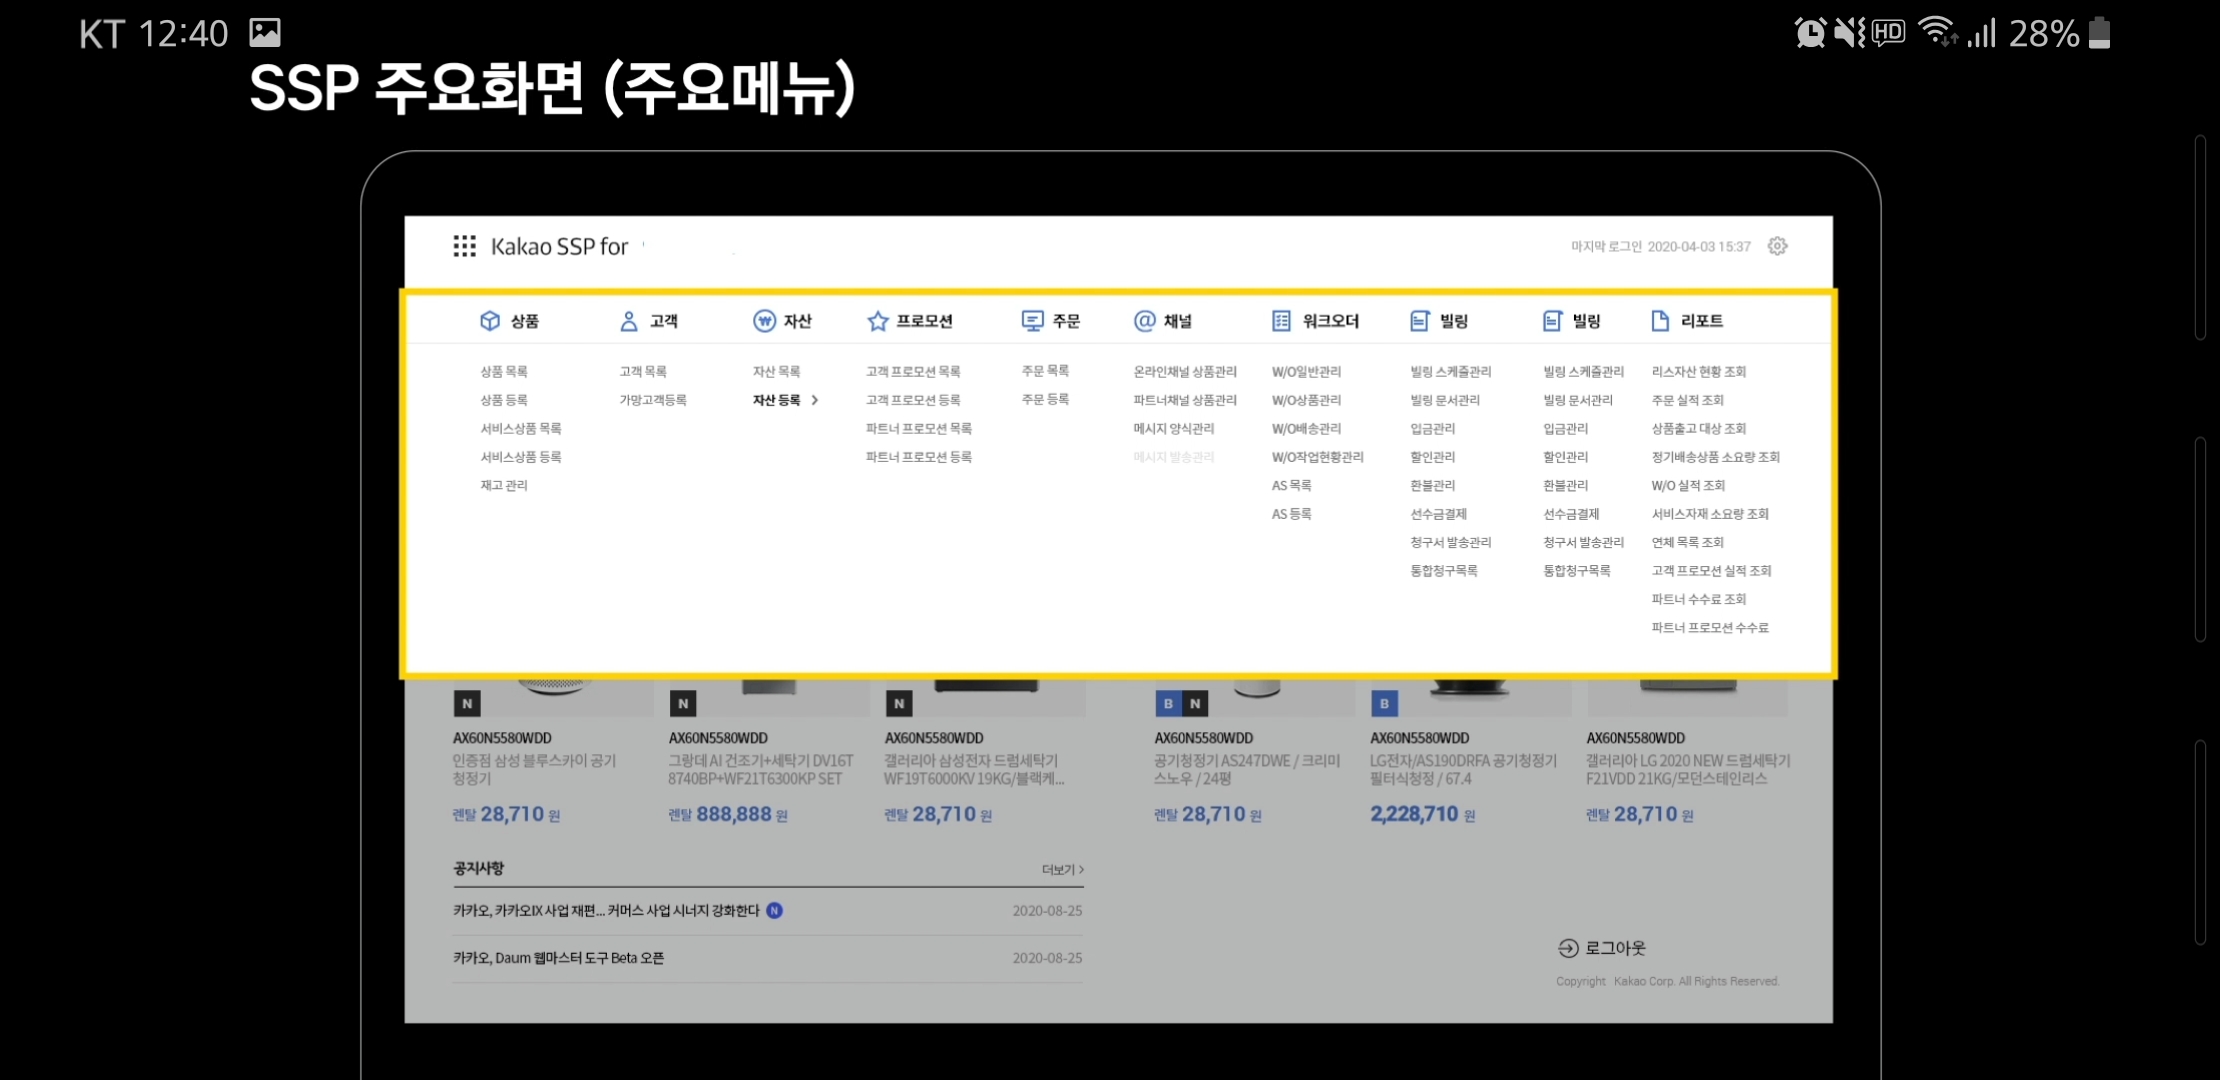
Task: Open 리스자산 현황 조회 report
Action: click(1699, 372)
